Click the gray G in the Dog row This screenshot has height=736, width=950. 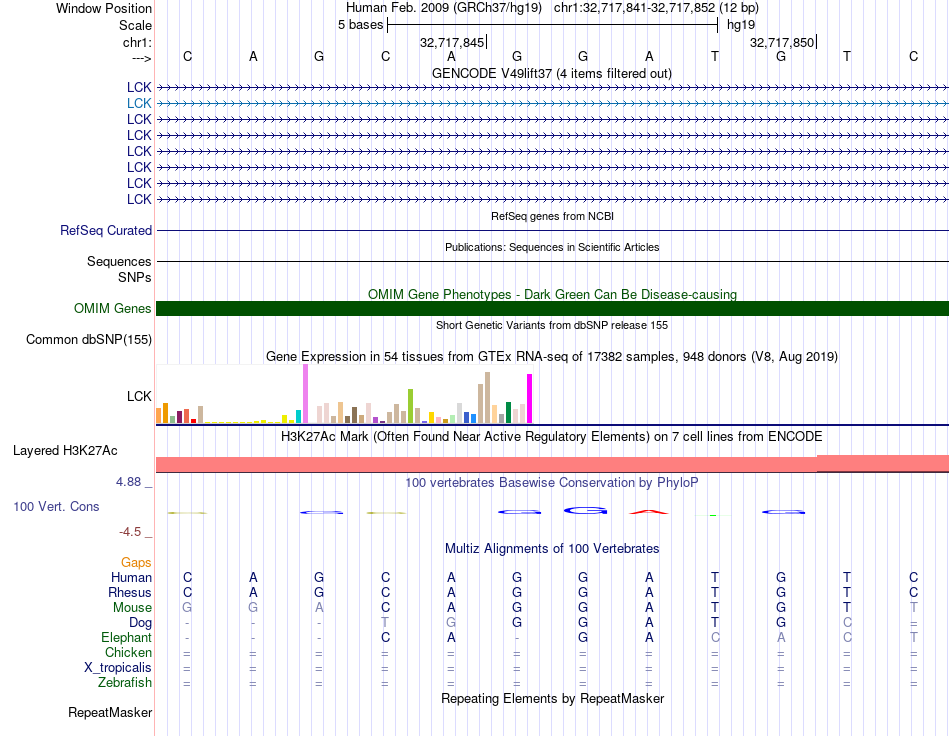(451, 623)
